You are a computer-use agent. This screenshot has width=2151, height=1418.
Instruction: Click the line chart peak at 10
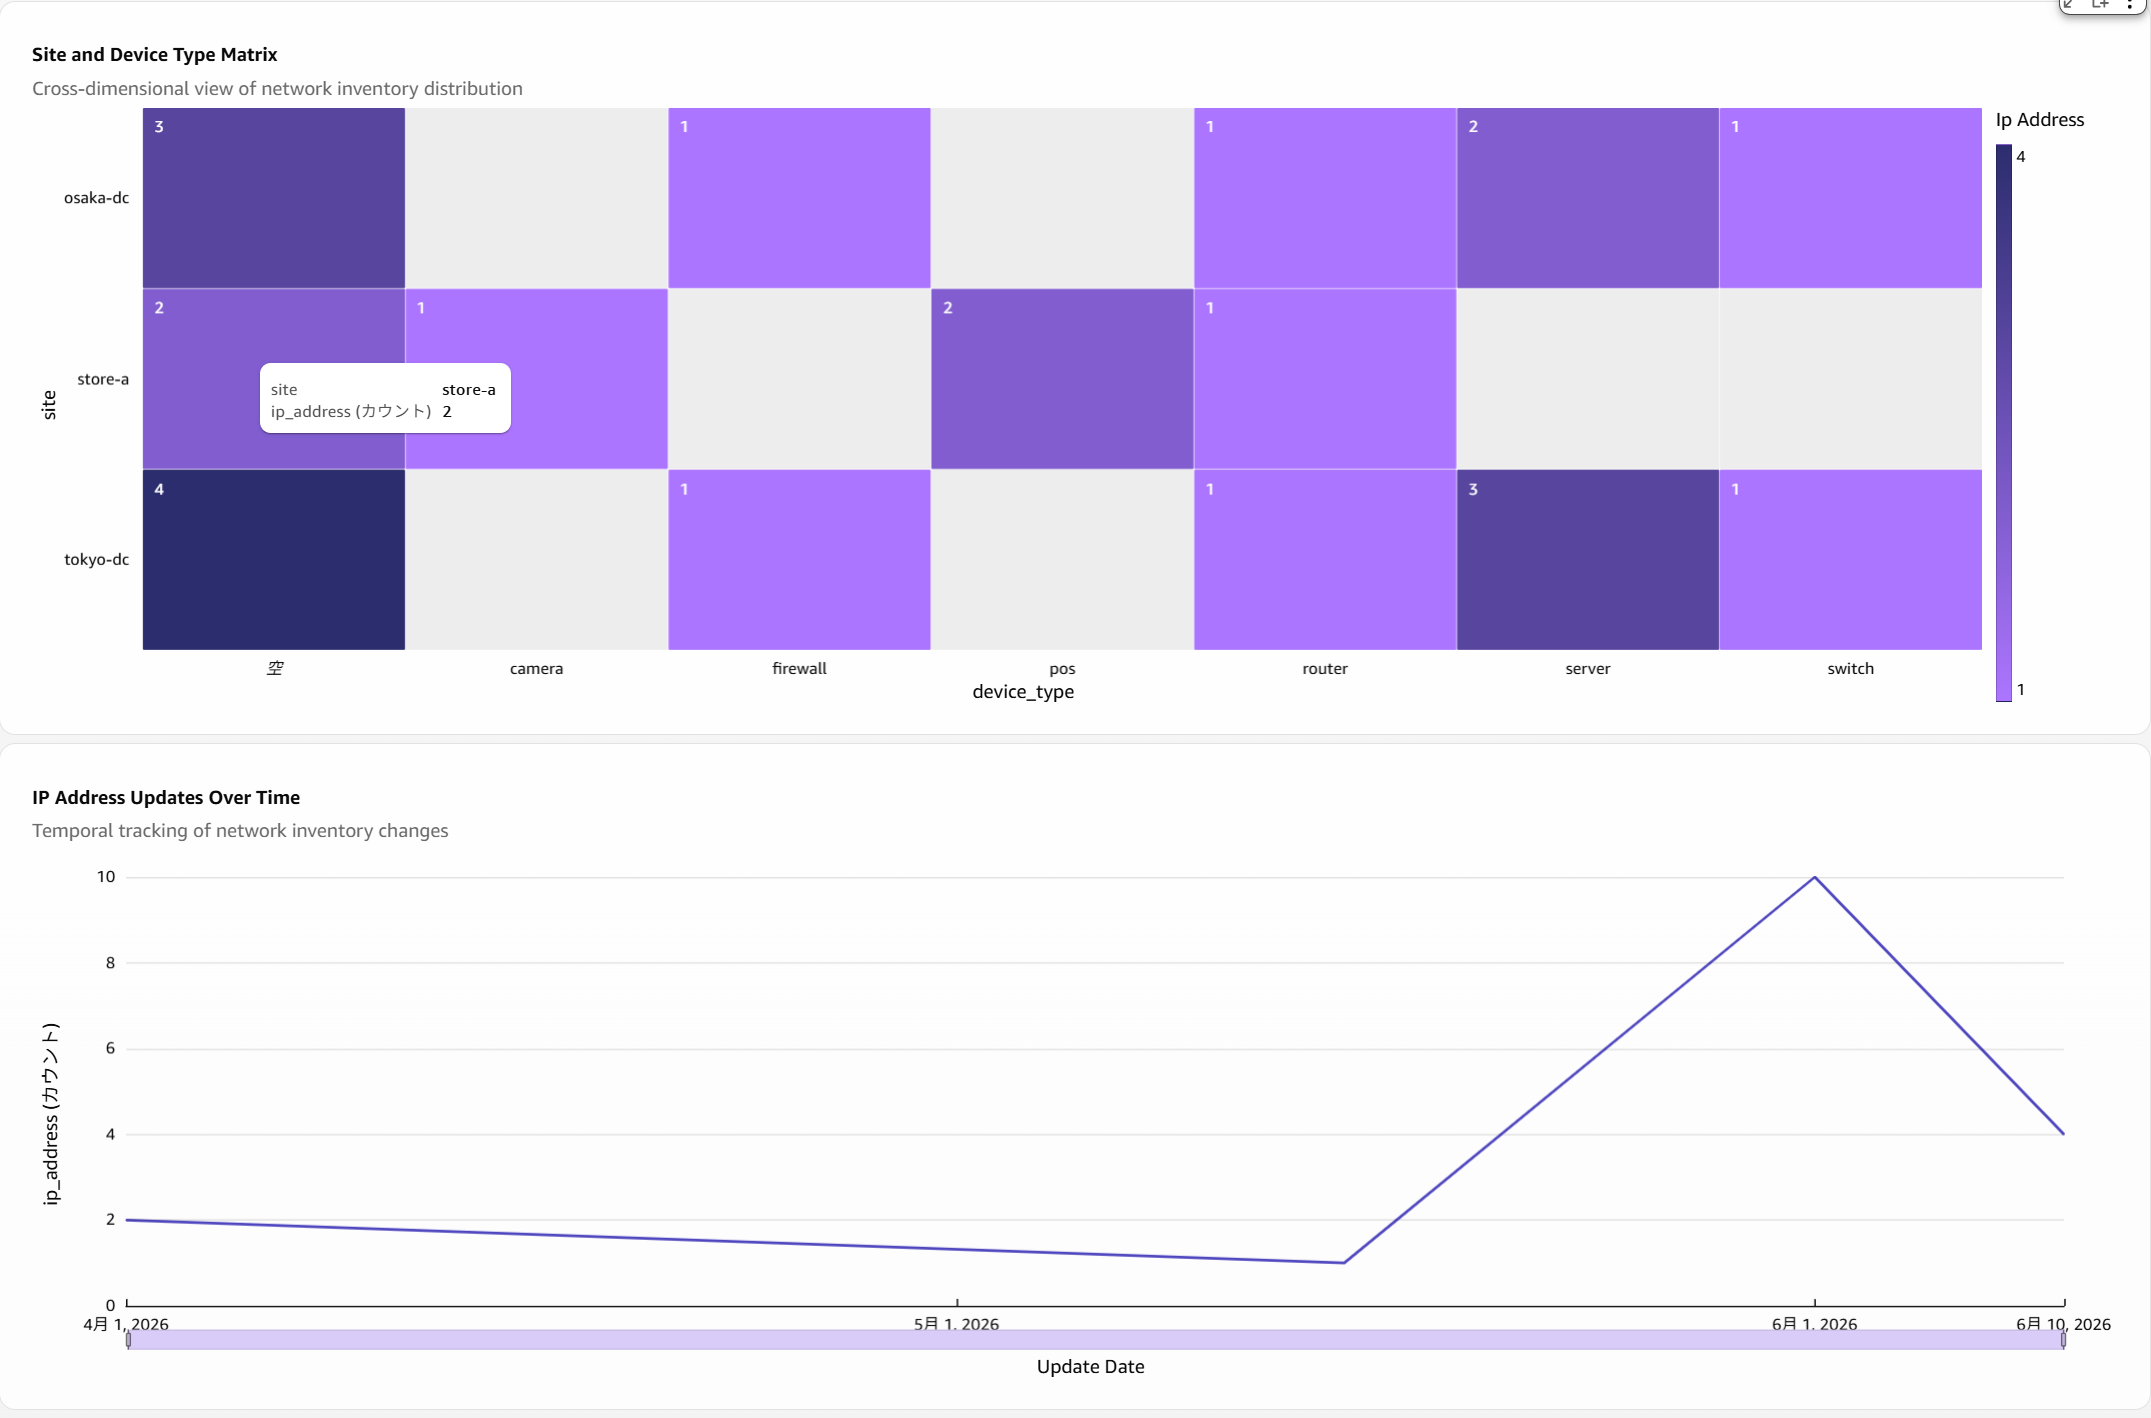pos(1814,877)
